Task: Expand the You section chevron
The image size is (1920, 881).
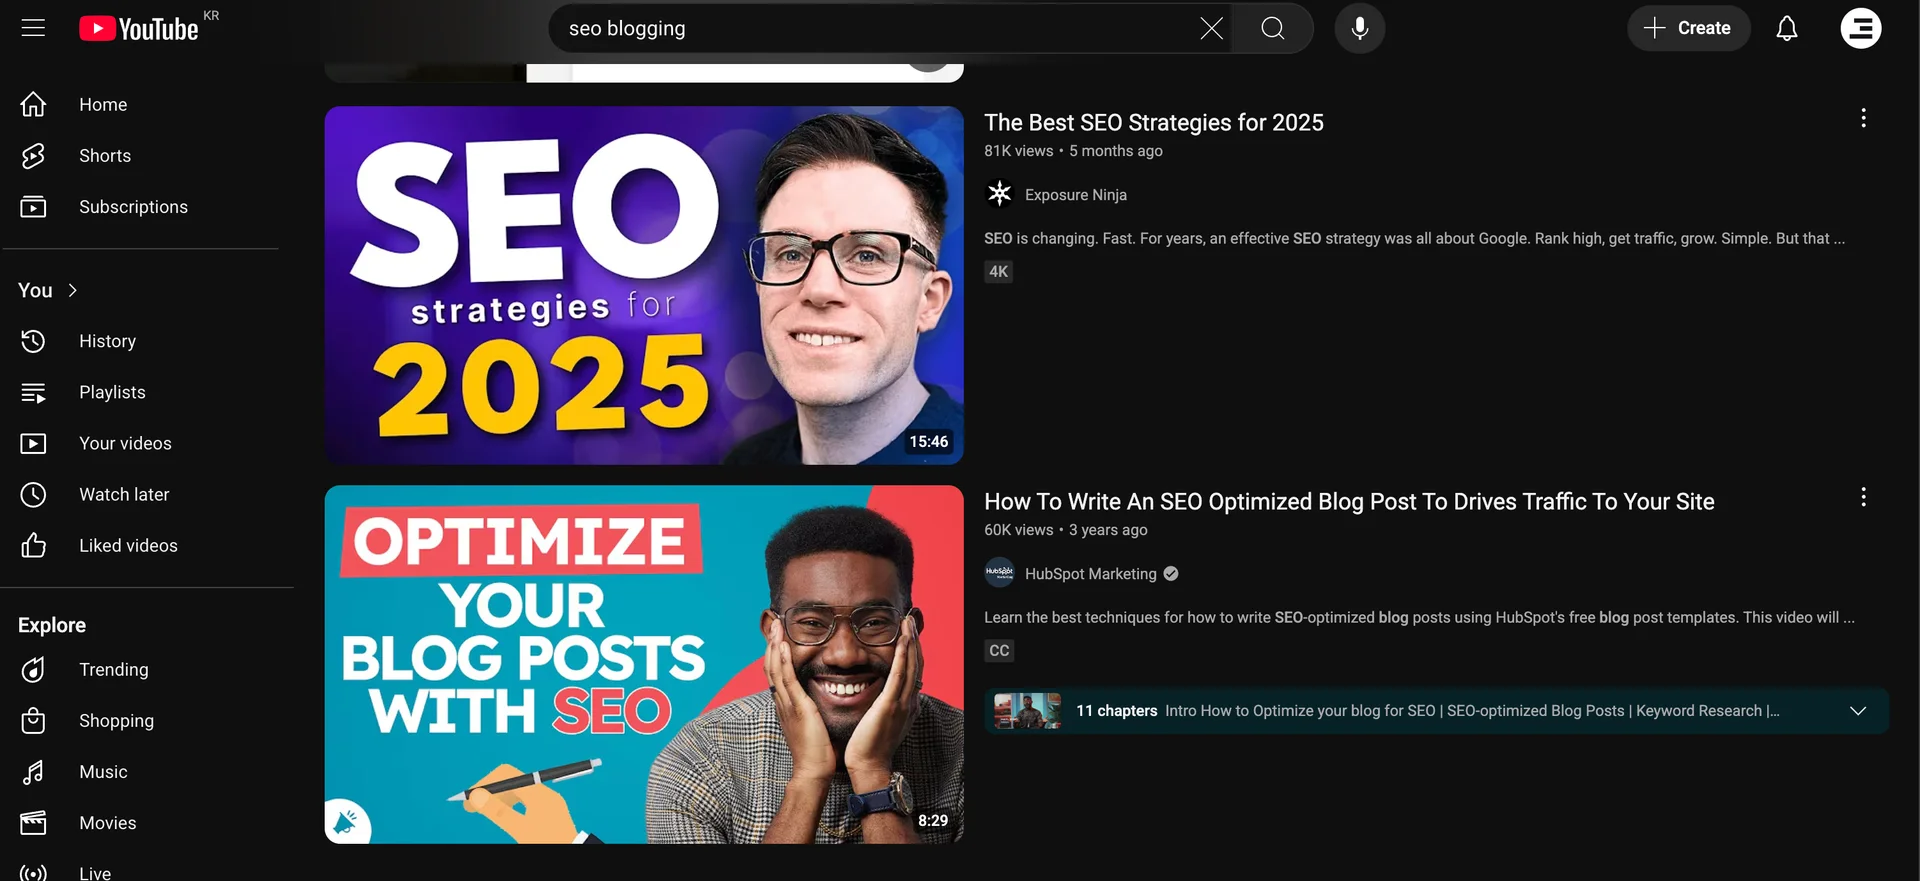Action: (x=72, y=290)
